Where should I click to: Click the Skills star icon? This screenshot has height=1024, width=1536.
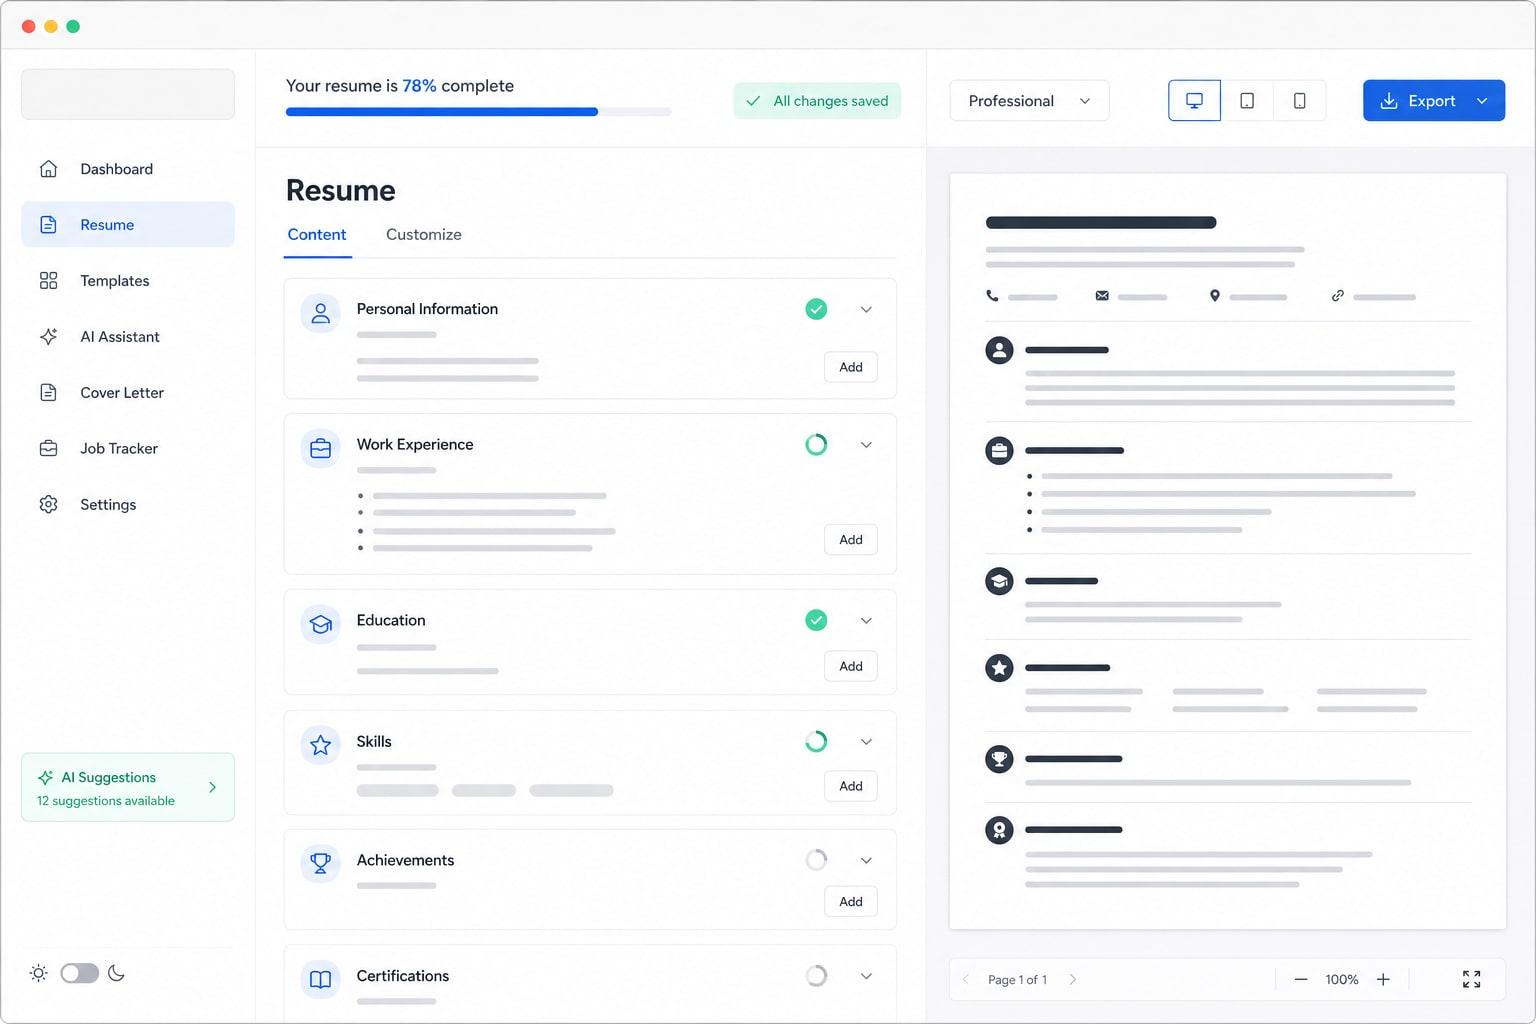[x=320, y=746]
